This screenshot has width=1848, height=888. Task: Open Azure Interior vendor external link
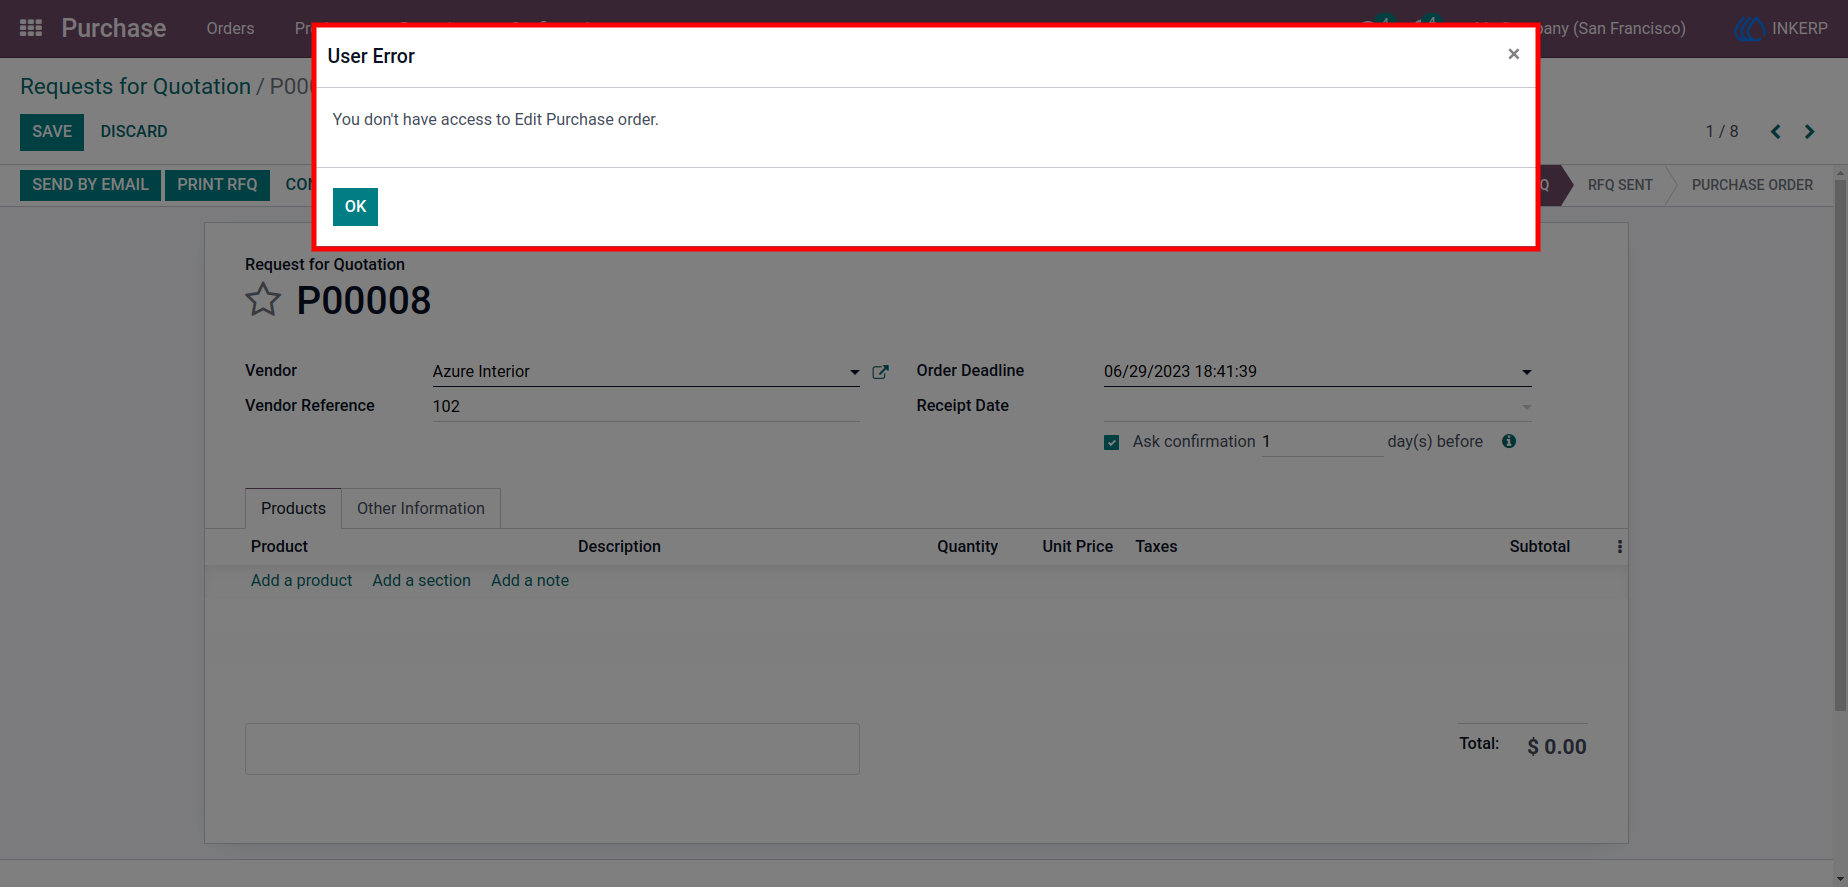[x=880, y=372]
